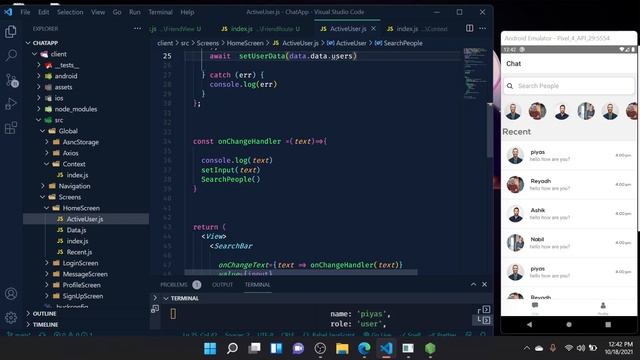The height and width of the screenshot is (360, 640).
Task: Tap the profile tab icon in emulator bottom bar
Action: click(x=603, y=306)
